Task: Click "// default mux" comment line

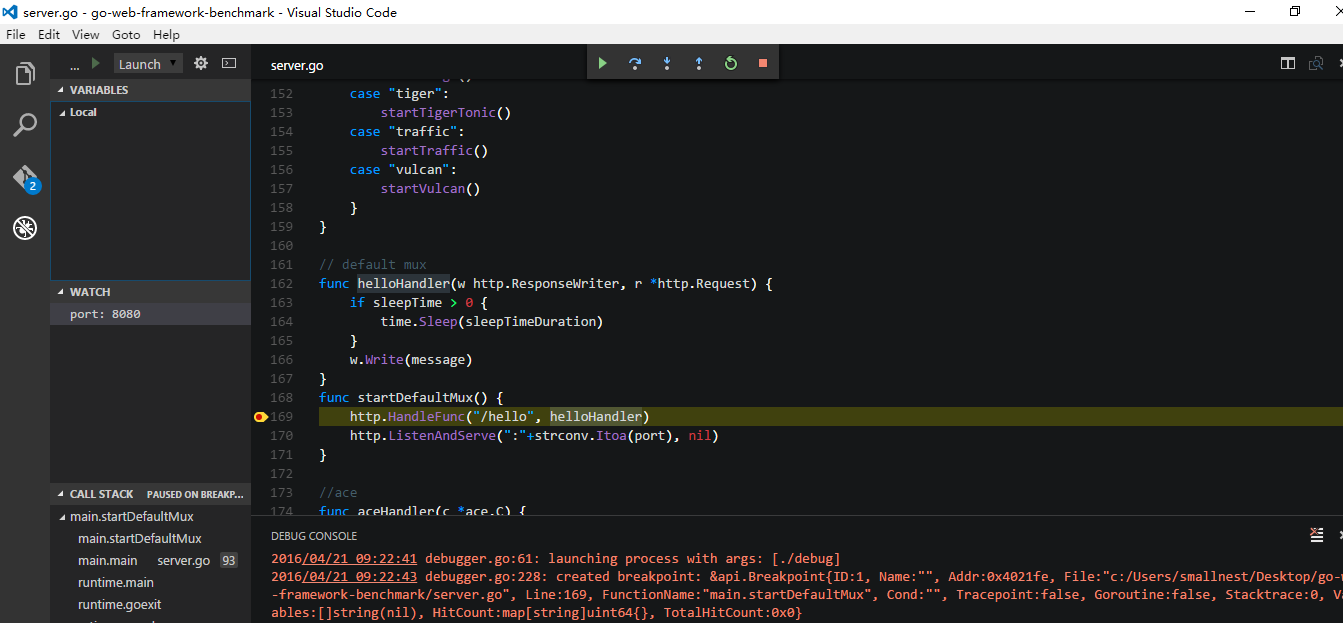Action: (x=373, y=265)
